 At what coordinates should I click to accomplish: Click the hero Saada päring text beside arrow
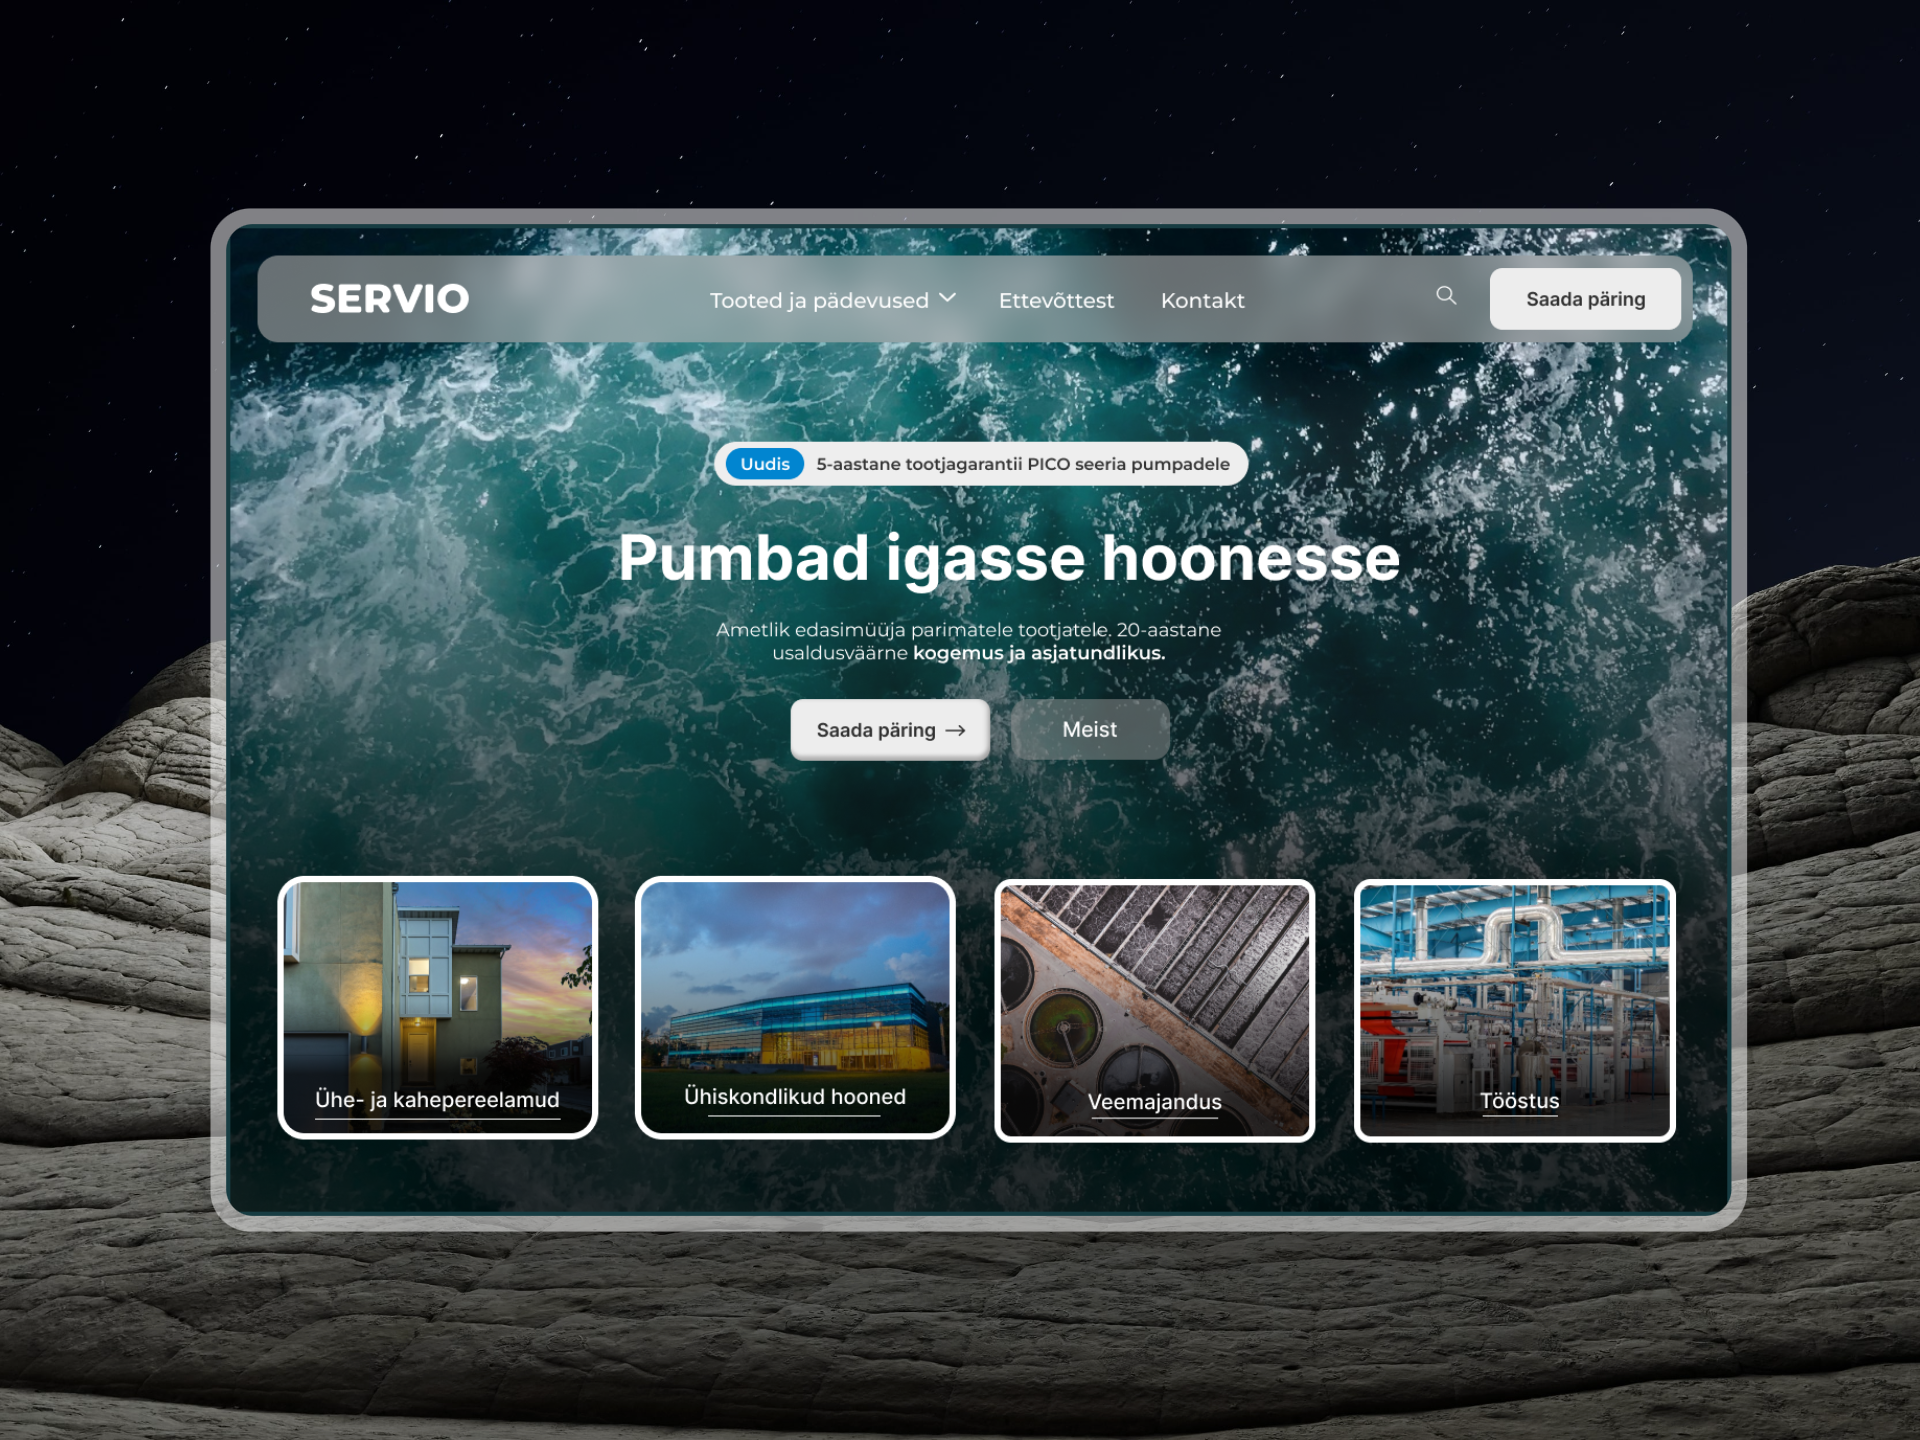876,731
